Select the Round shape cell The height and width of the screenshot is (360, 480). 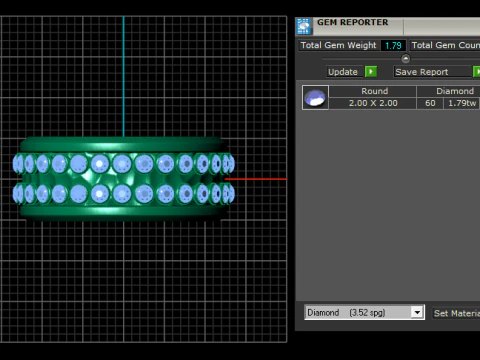(x=373, y=91)
